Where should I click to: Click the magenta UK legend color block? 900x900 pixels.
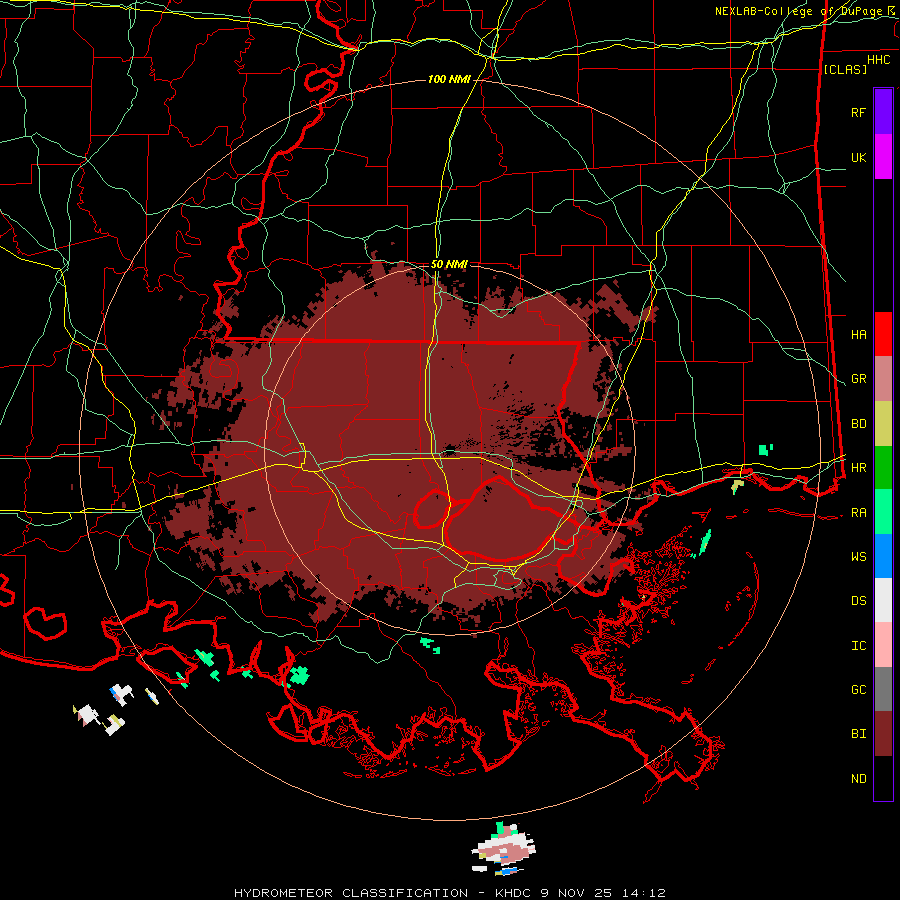click(883, 157)
